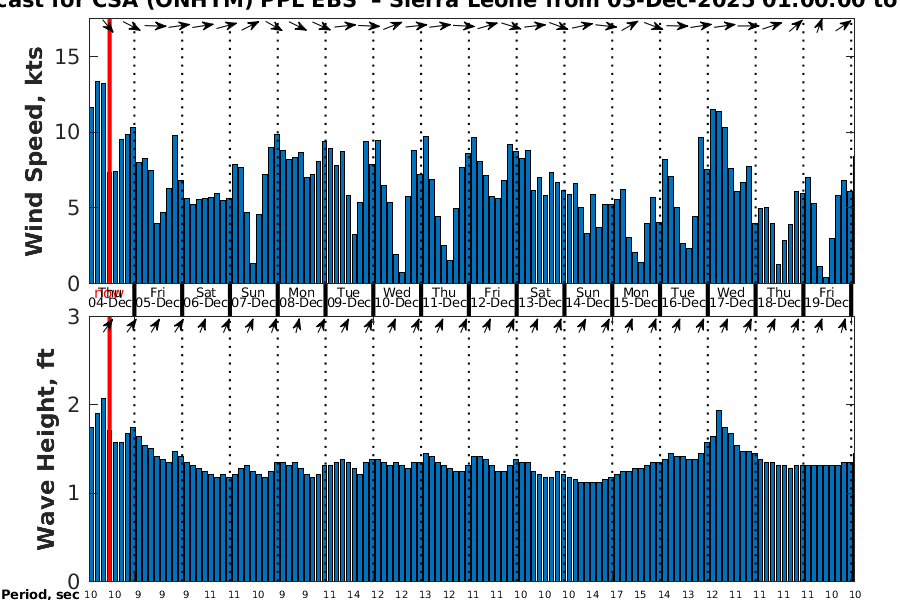Click the last wind direction arrow at far right
The image size is (900, 600).
[x=845, y=26]
